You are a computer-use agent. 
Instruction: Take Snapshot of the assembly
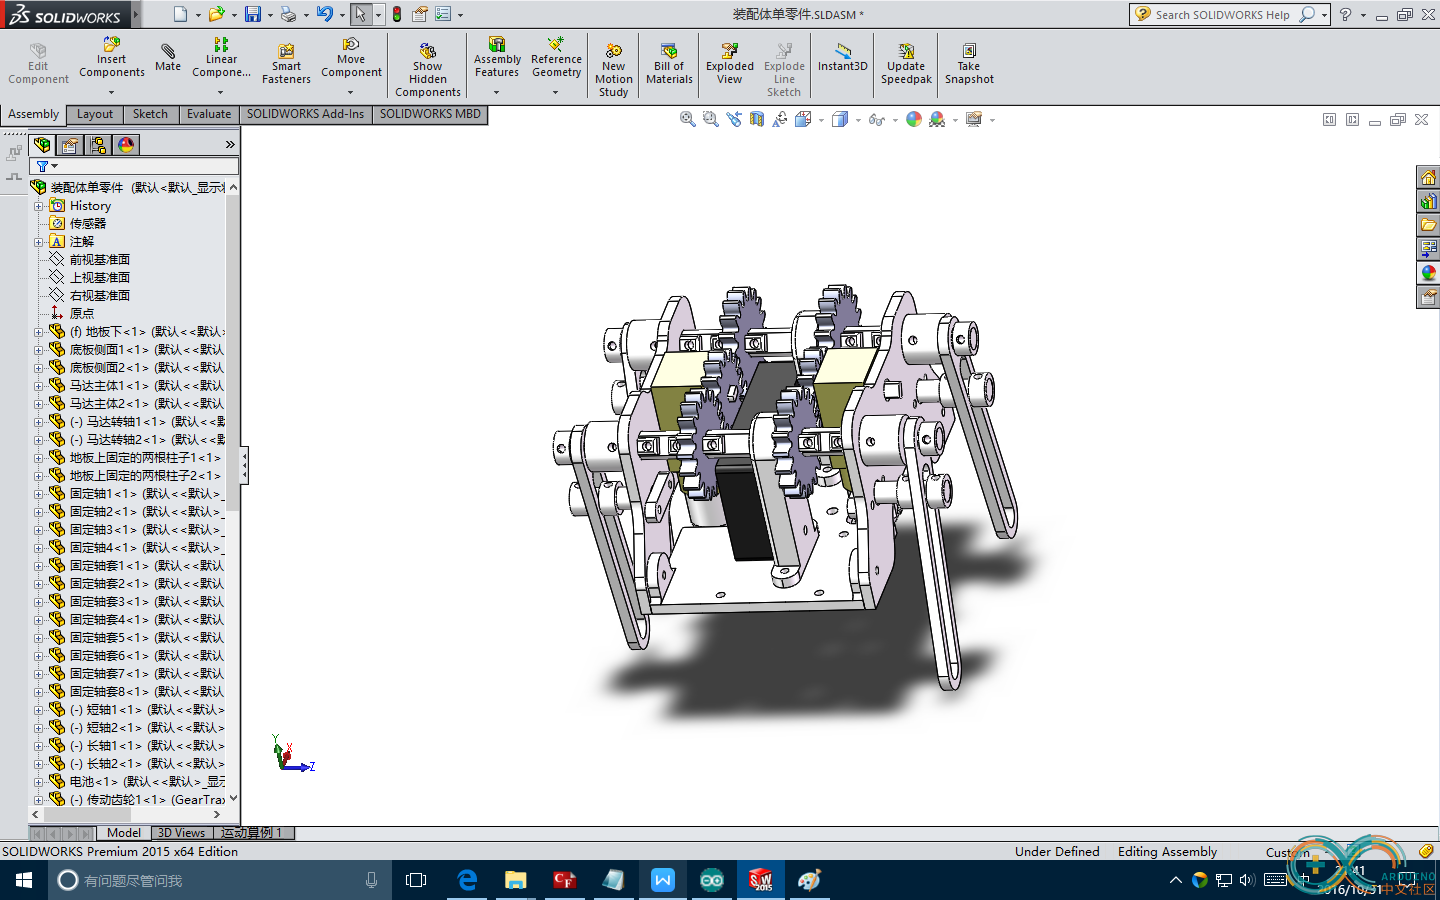point(969,64)
